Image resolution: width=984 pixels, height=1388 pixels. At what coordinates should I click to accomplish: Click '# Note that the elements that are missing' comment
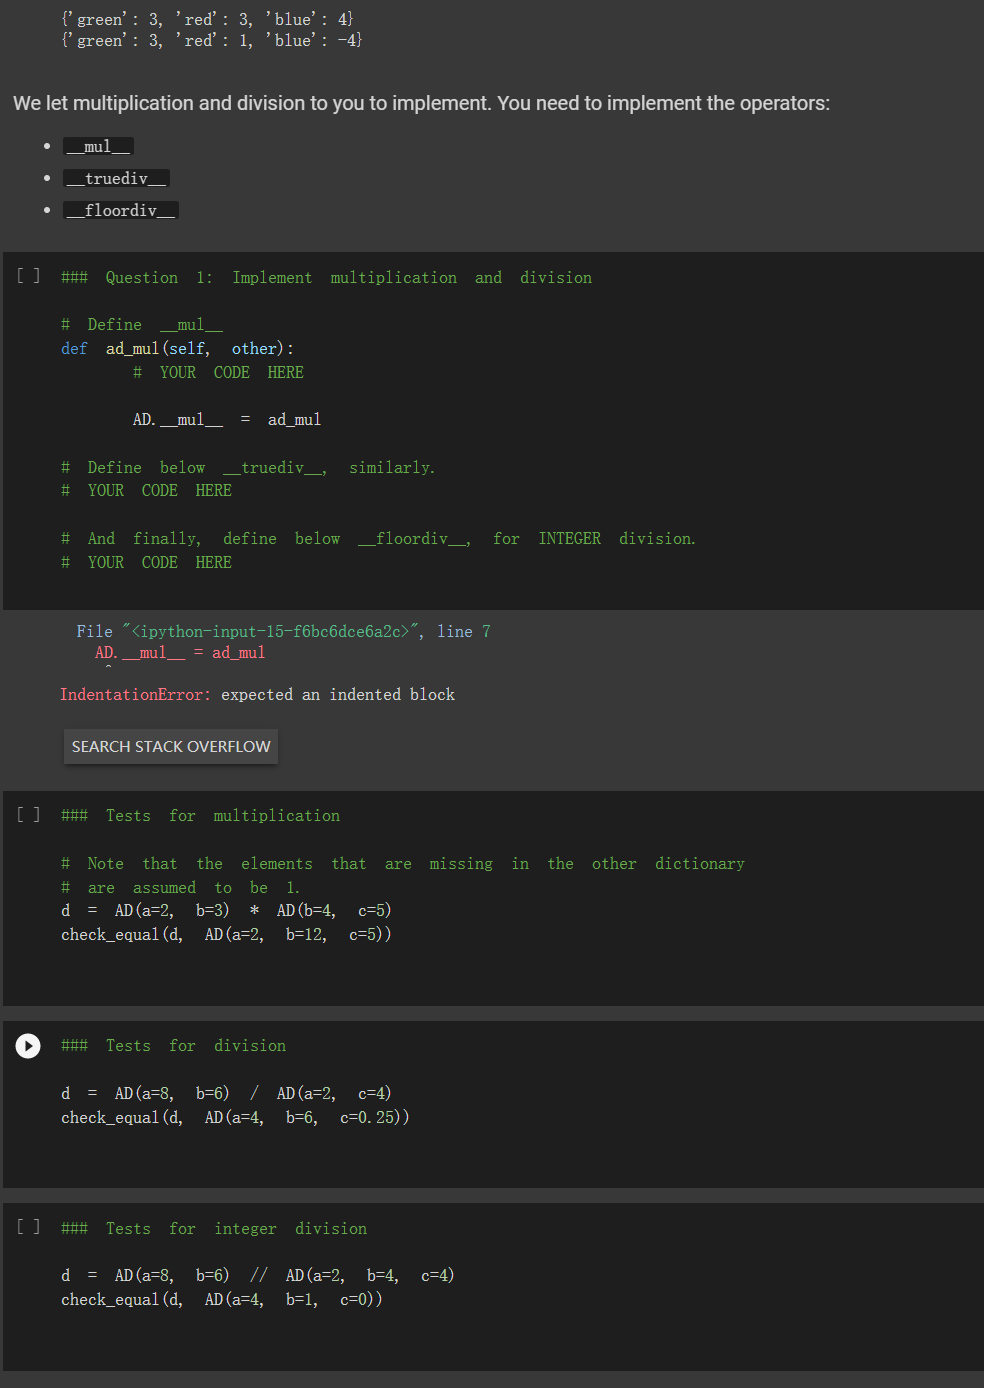click(x=403, y=864)
